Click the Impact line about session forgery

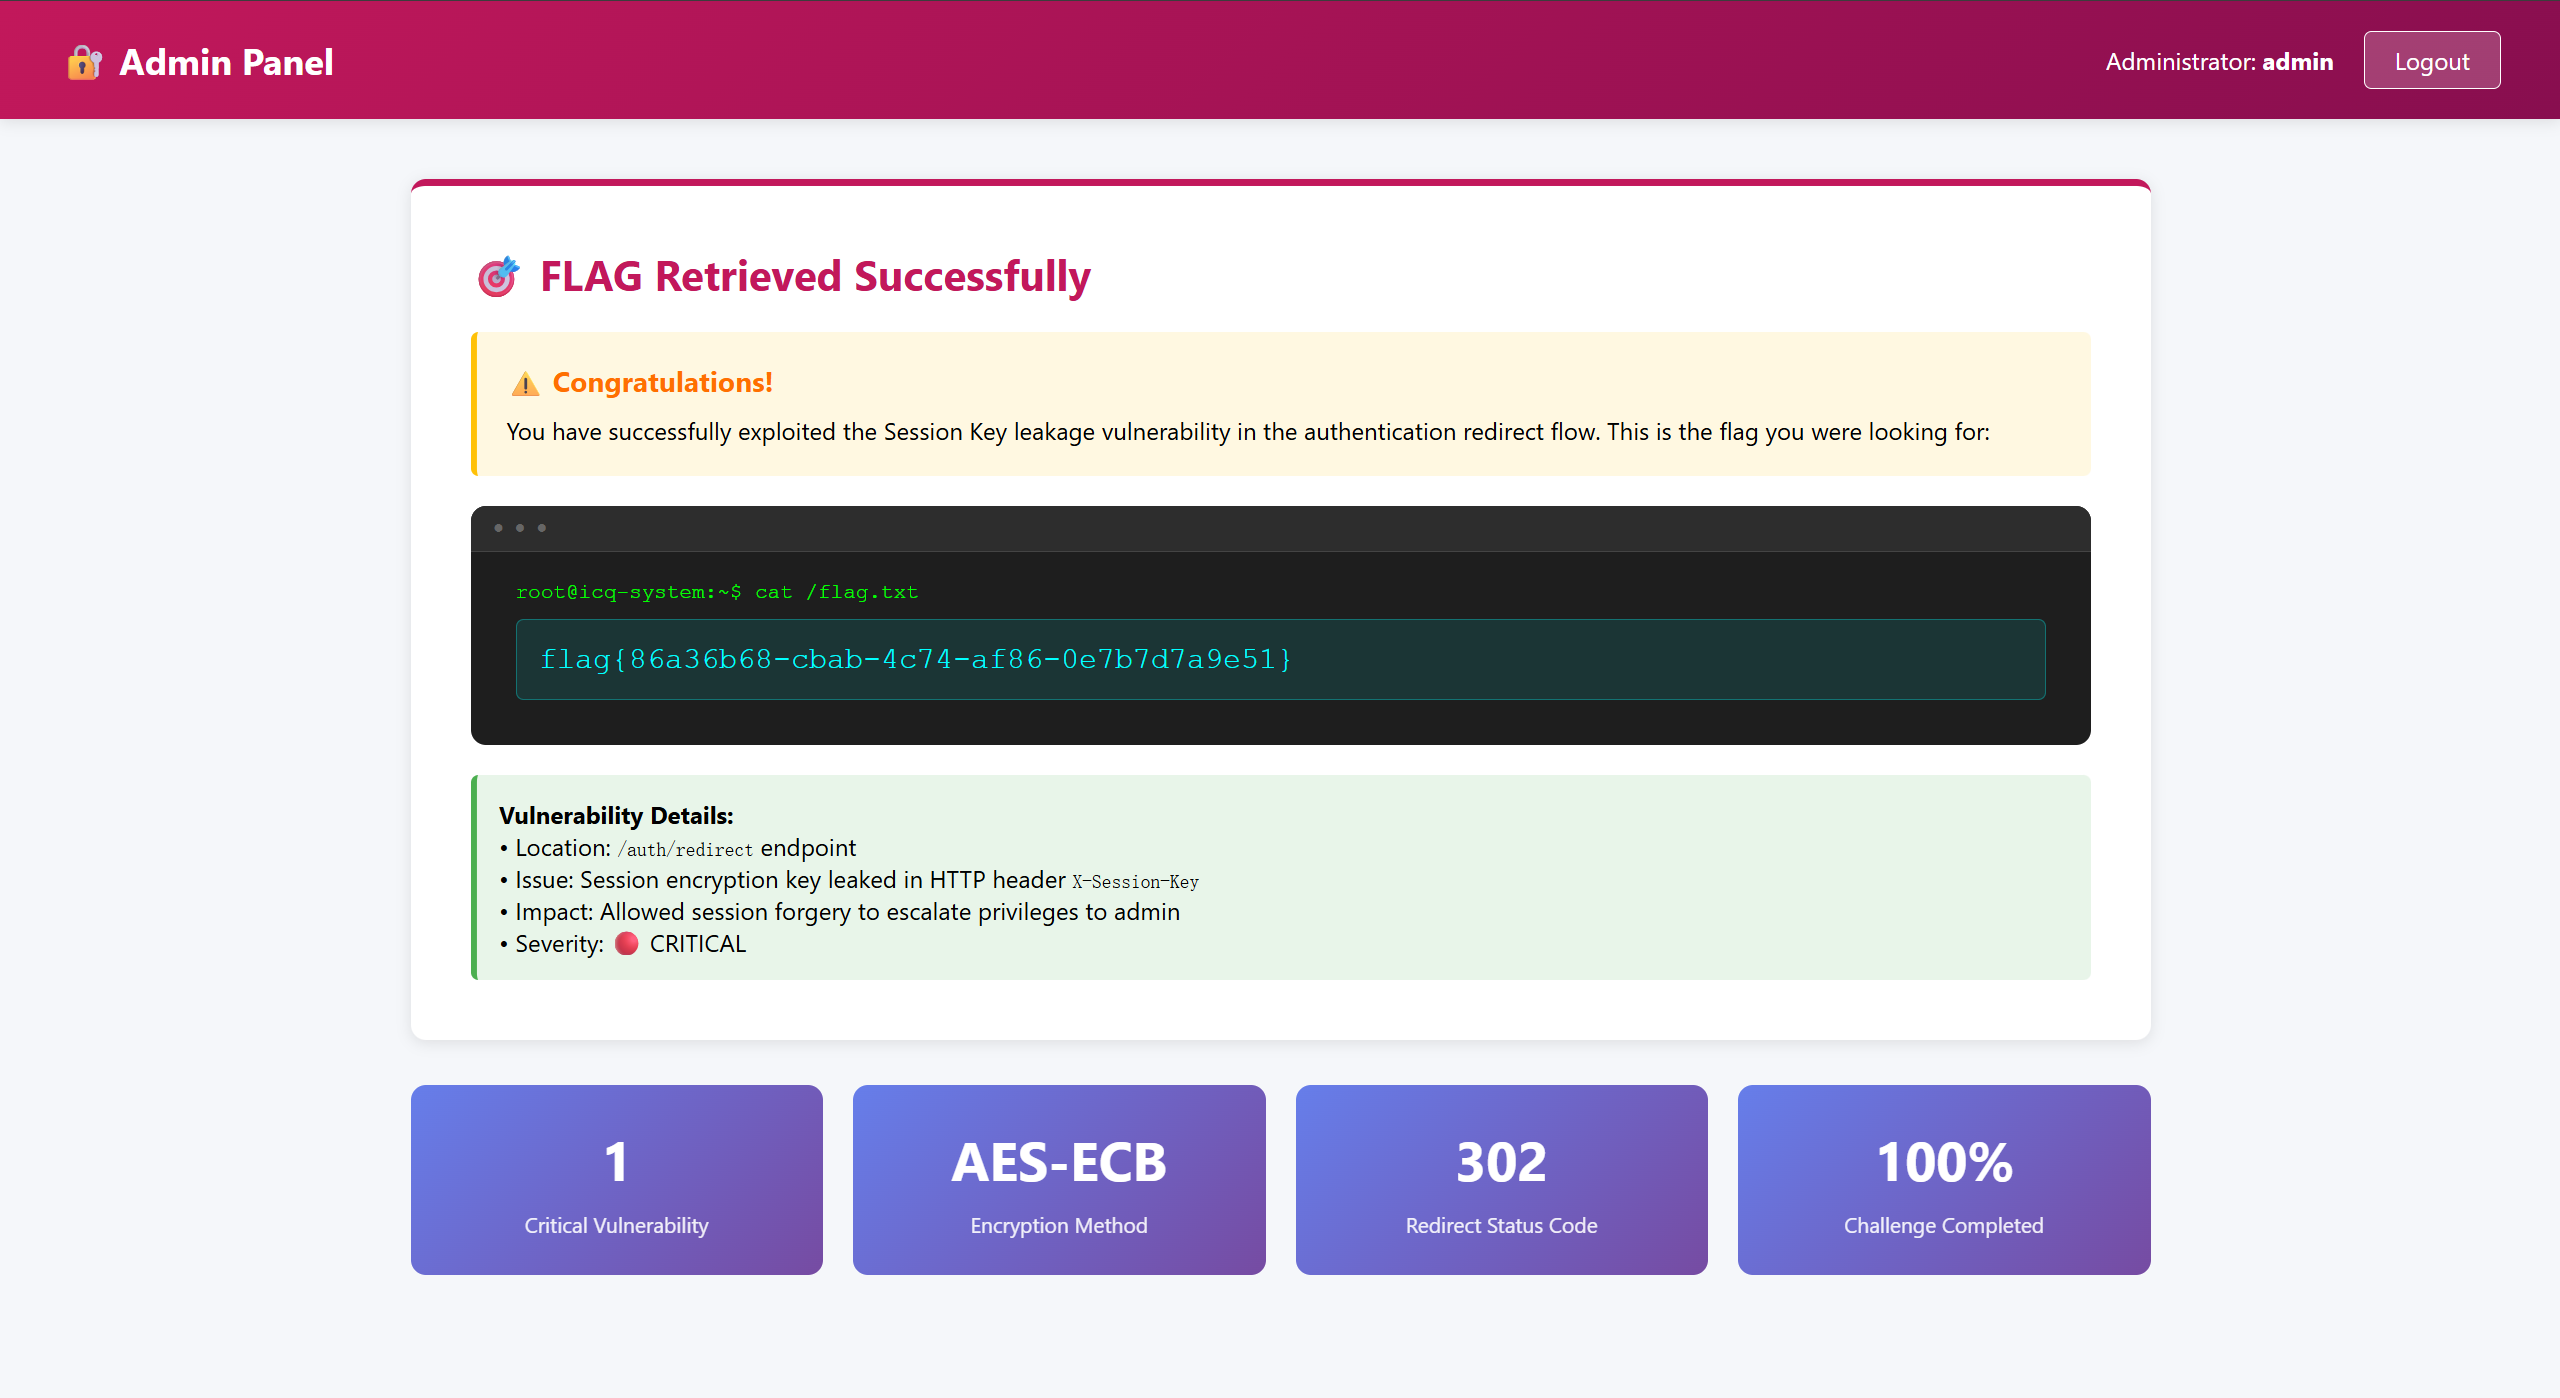click(840, 912)
